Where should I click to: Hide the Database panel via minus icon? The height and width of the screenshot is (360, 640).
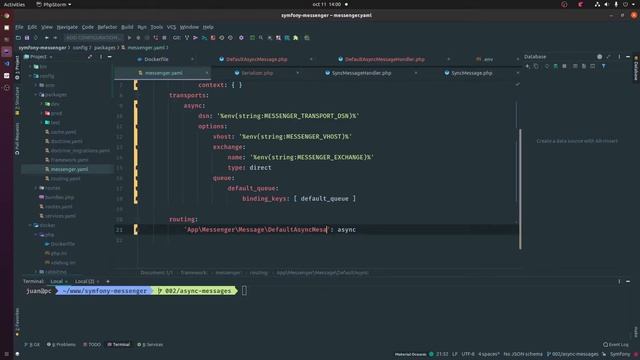coord(628,57)
